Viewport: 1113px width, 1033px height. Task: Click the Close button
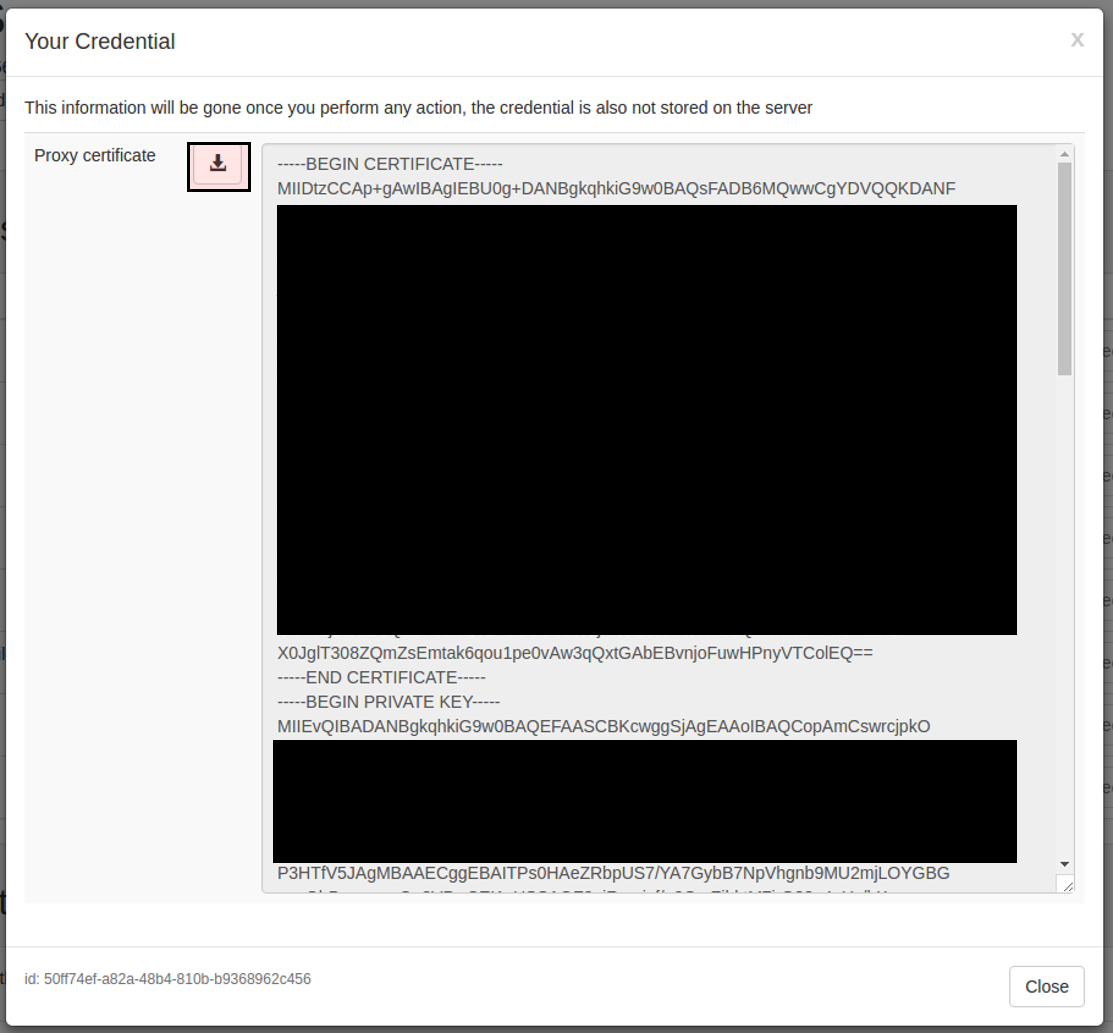click(1046, 986)
